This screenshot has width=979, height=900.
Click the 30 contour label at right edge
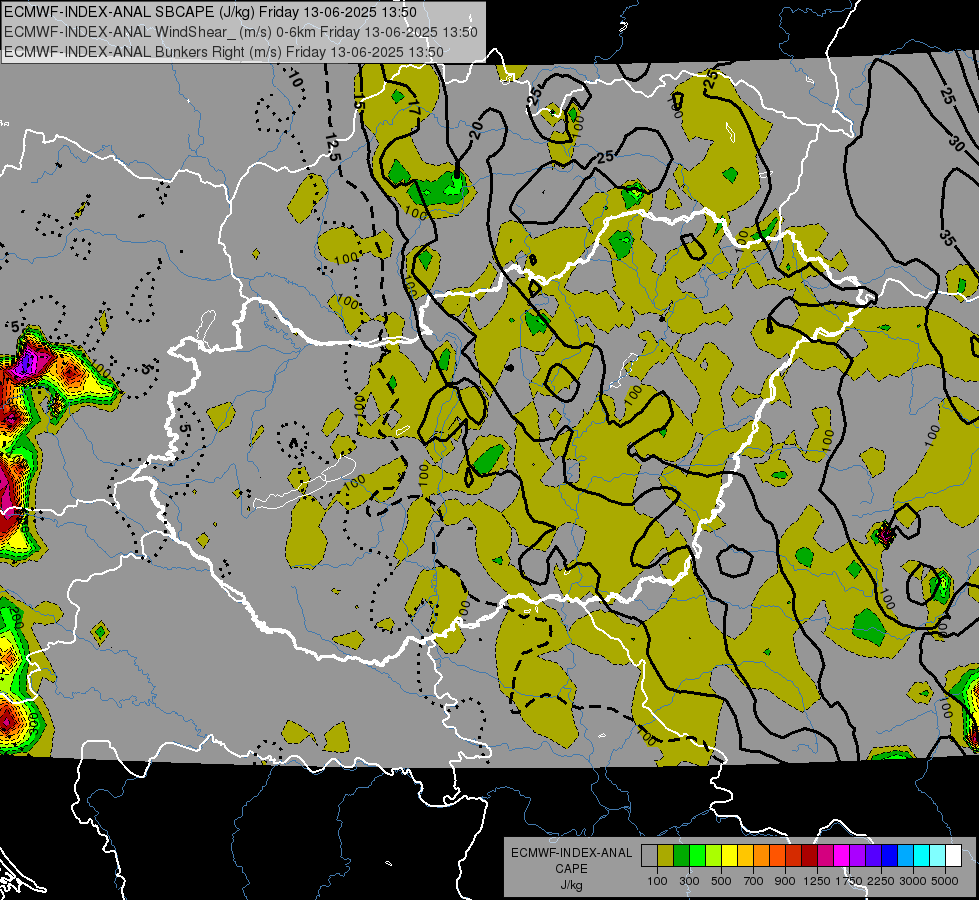[x=956, y=143]
